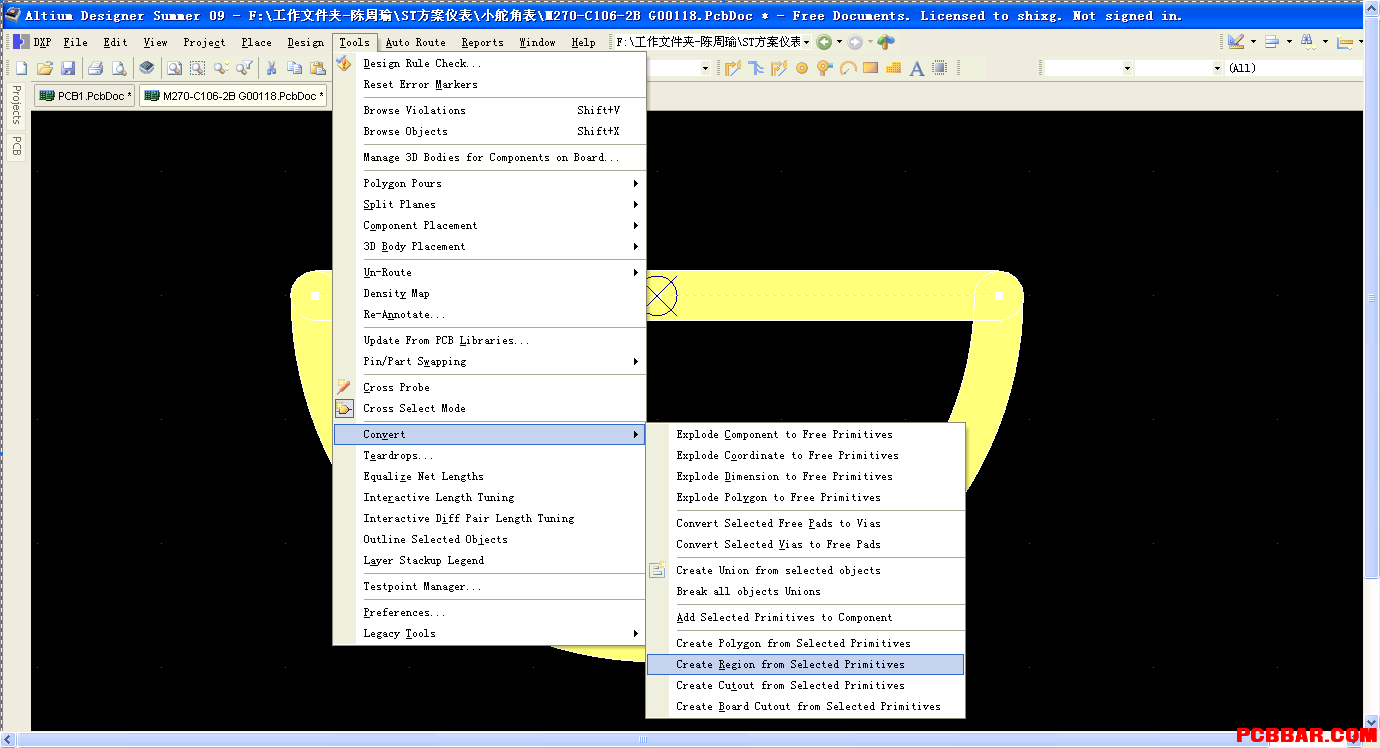
Task: Select the Place Fill rectangle tool
Action: click(x=870, y=68)
